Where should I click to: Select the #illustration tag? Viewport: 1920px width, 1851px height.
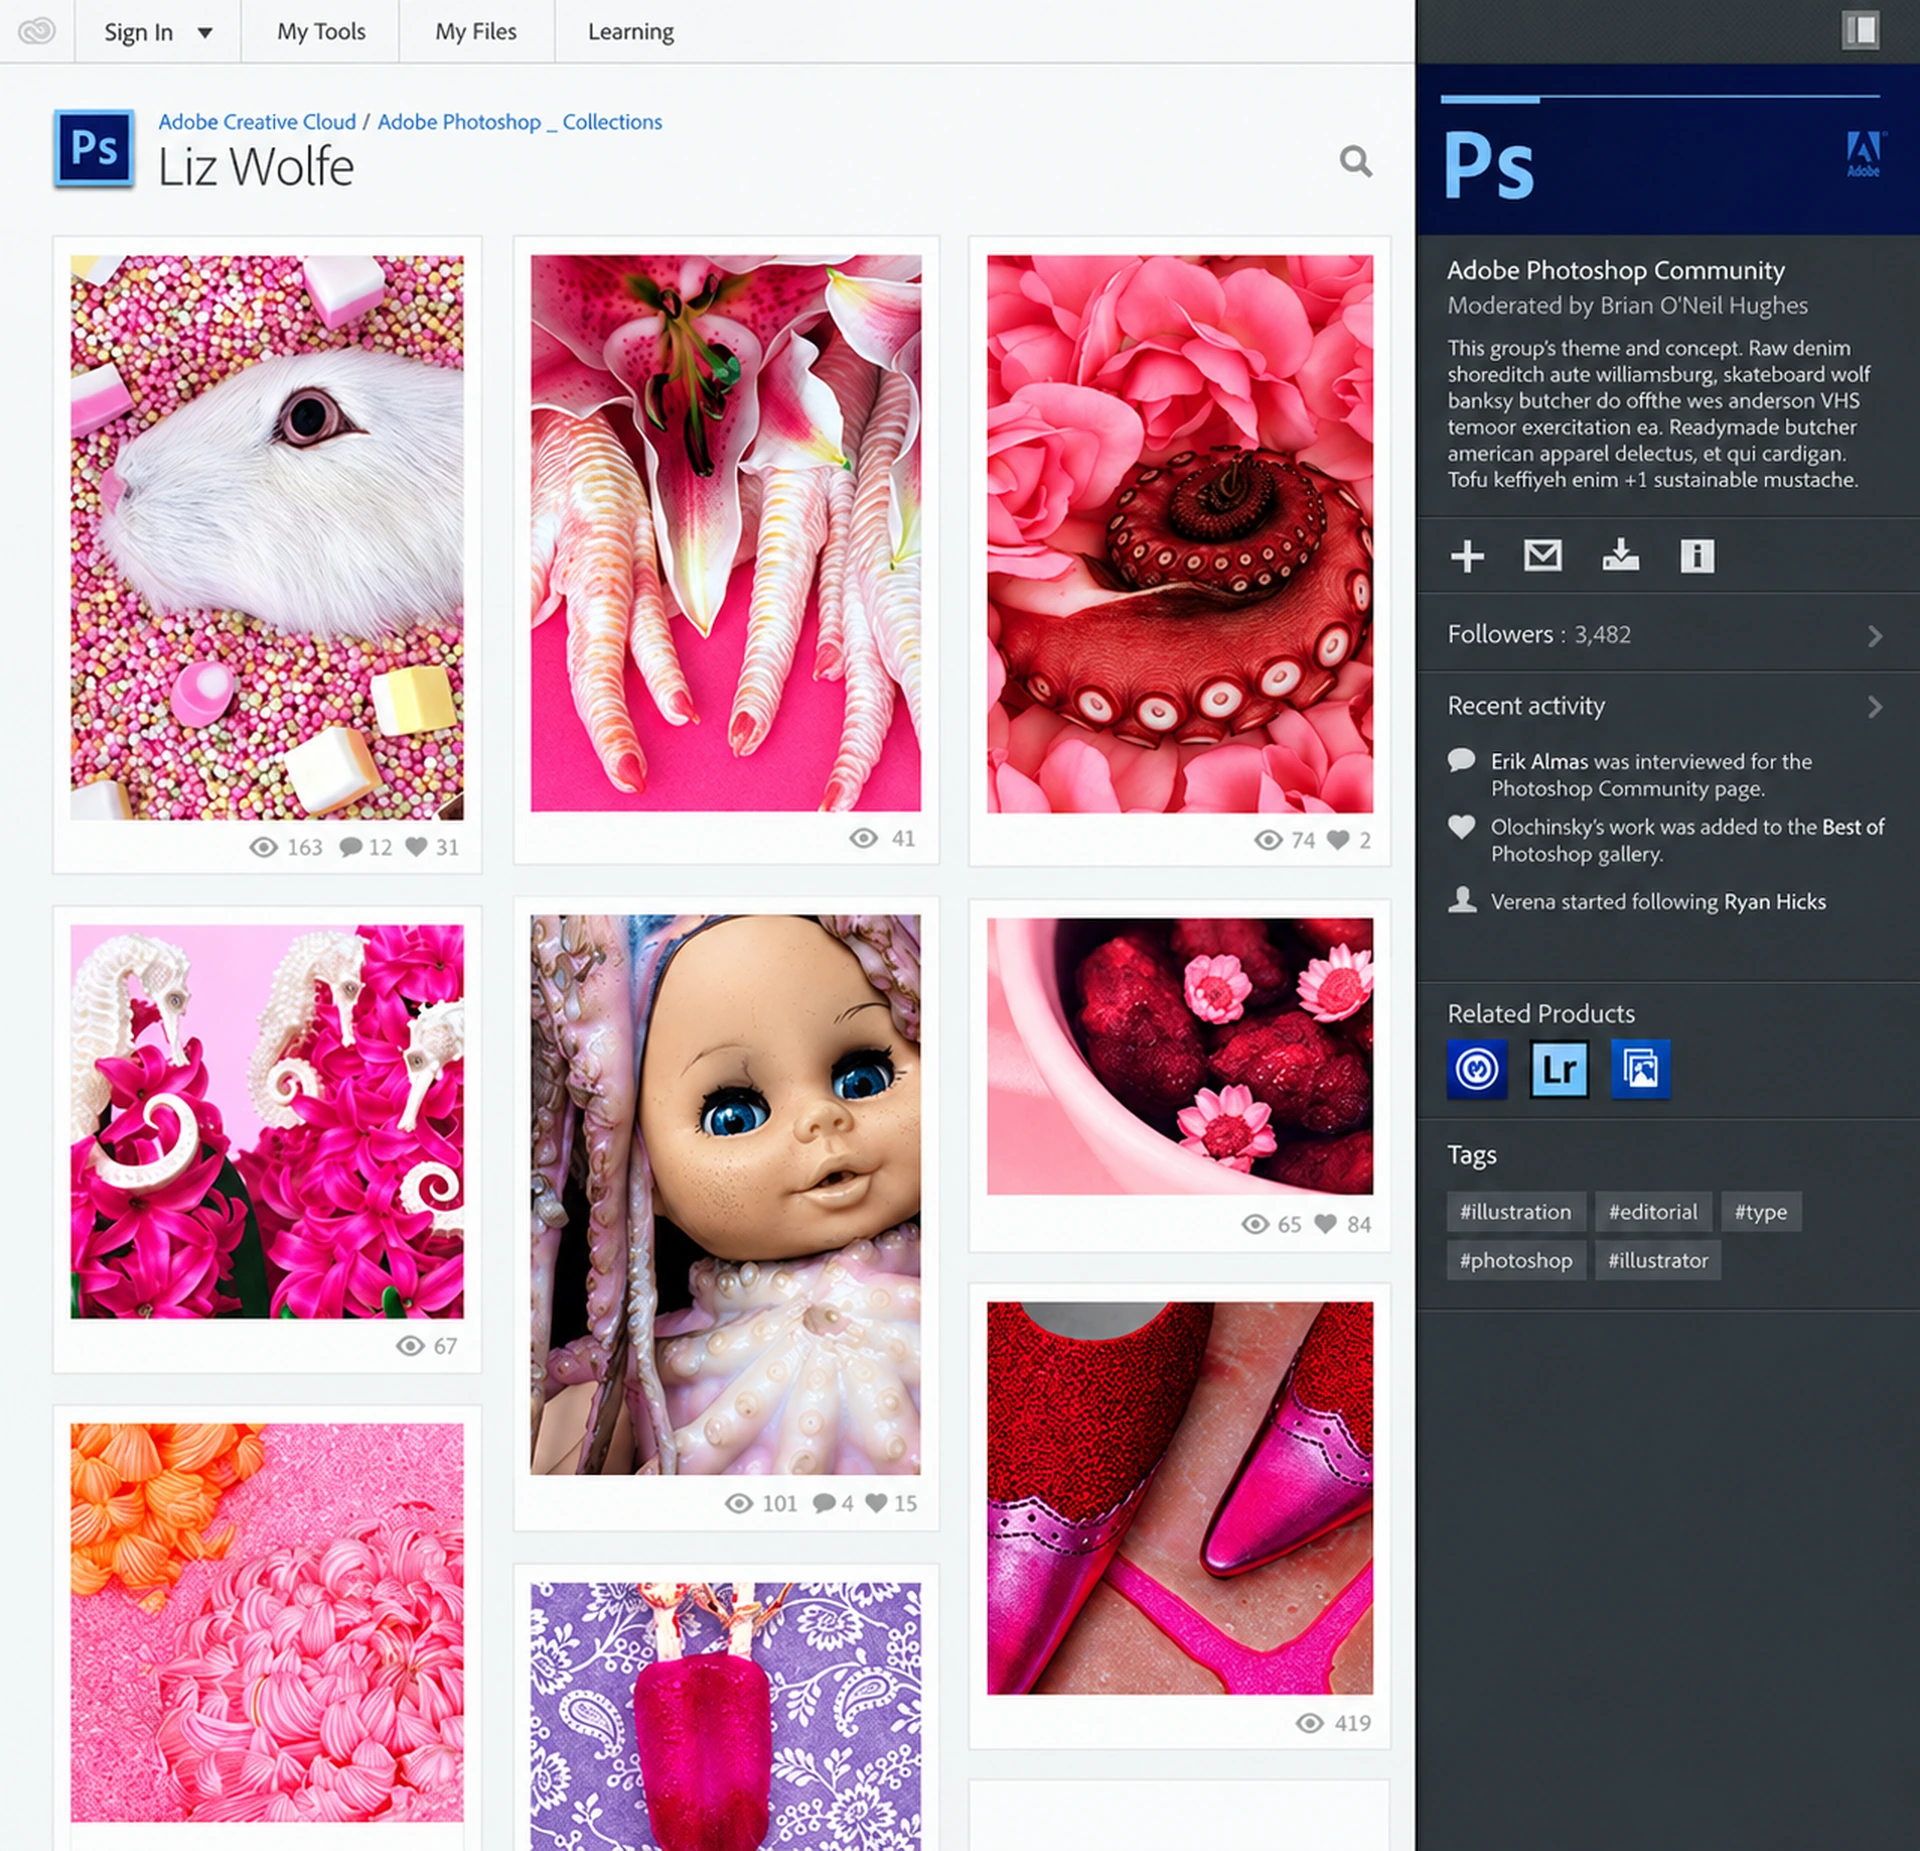[x=1515, y=1211]
